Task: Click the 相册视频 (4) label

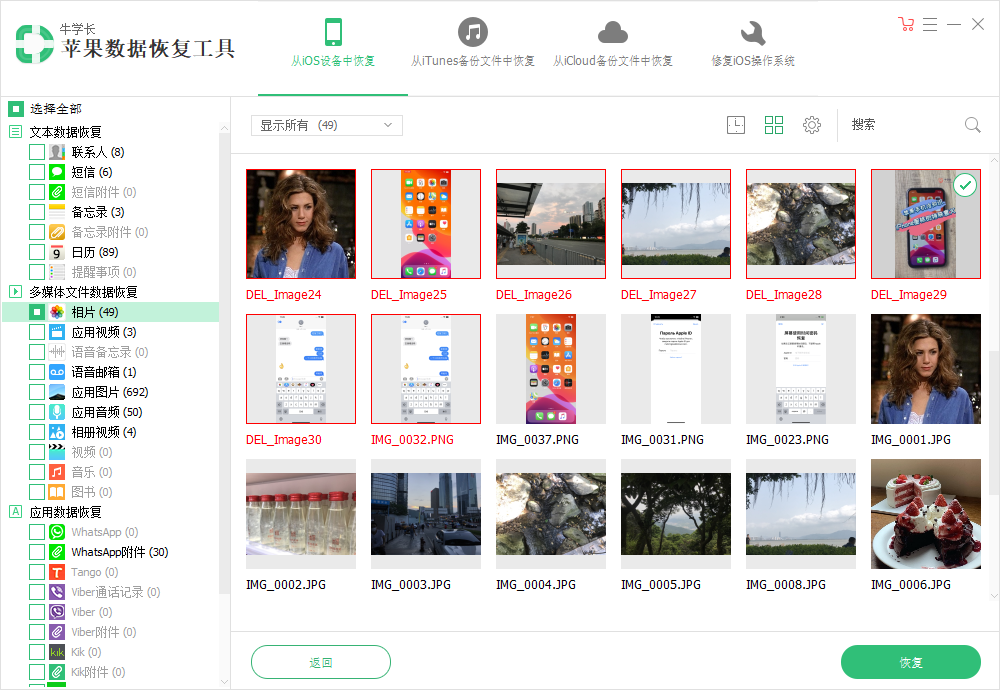Action: tap(103, 432)
